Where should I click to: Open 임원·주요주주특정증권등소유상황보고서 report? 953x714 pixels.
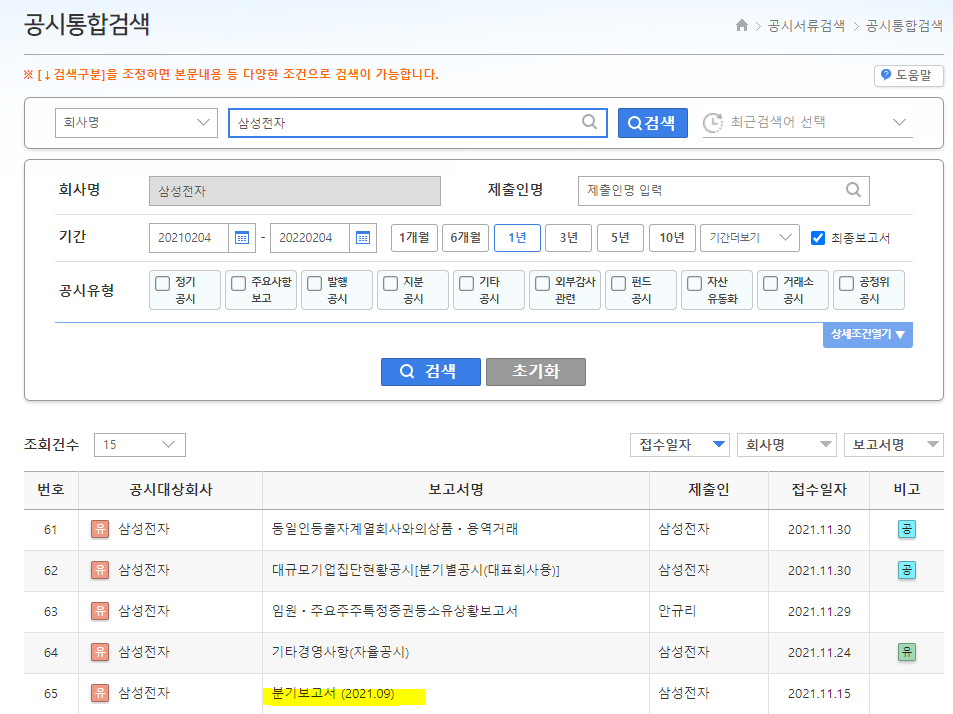click(x=395, y=611)
